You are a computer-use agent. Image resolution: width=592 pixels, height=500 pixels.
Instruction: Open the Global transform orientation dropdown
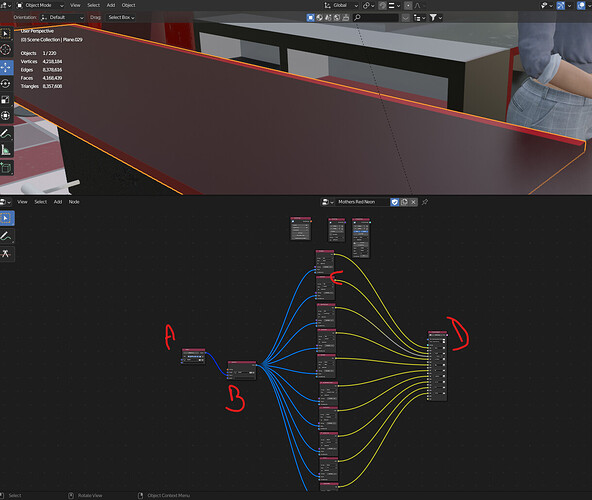pos(341,5)
